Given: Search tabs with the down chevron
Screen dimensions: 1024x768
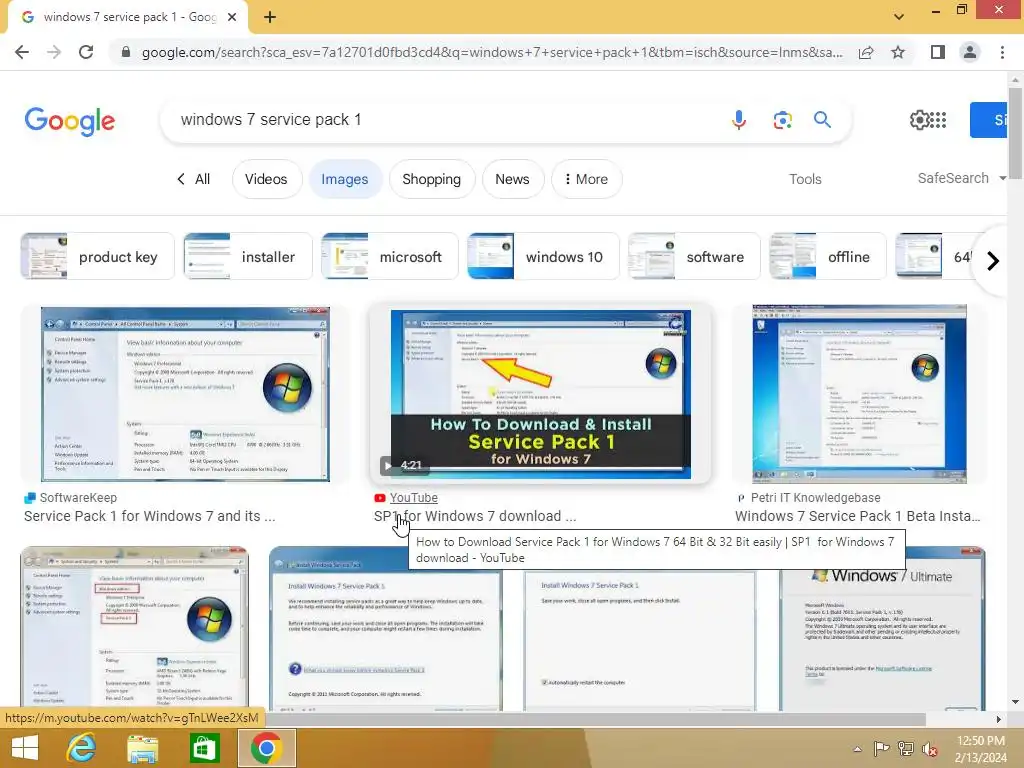Looking at the screenshot, I should click(x=899, y=17).
